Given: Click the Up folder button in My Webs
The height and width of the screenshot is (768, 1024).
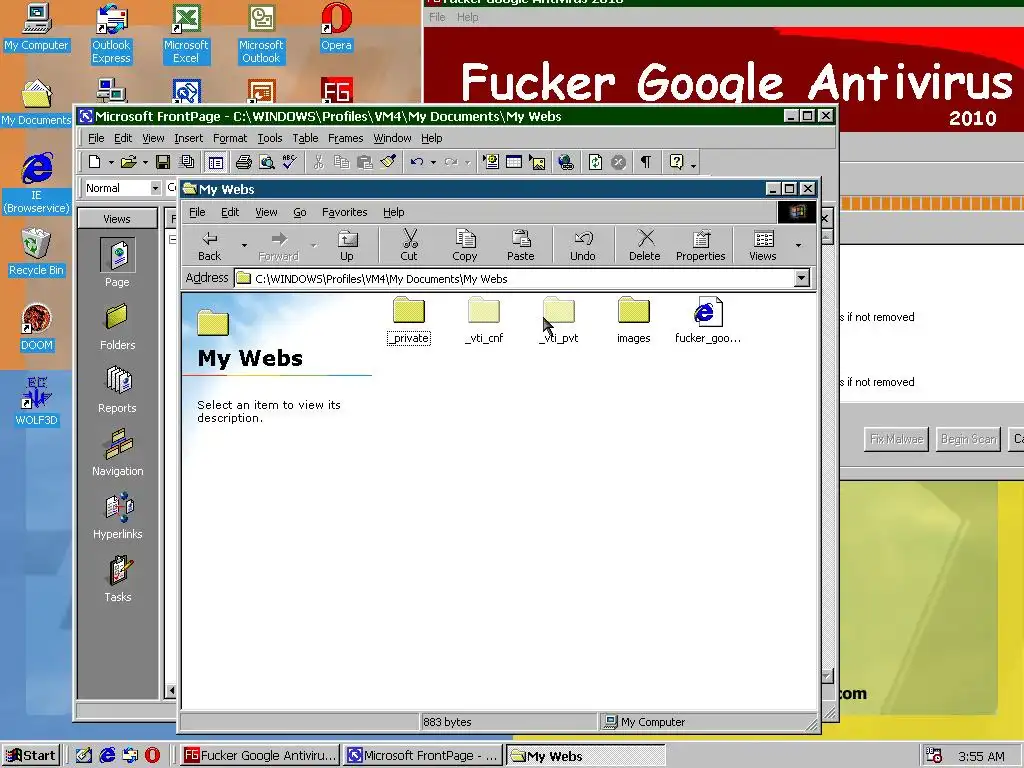Looking at the screenshot, I should [347, 246].
